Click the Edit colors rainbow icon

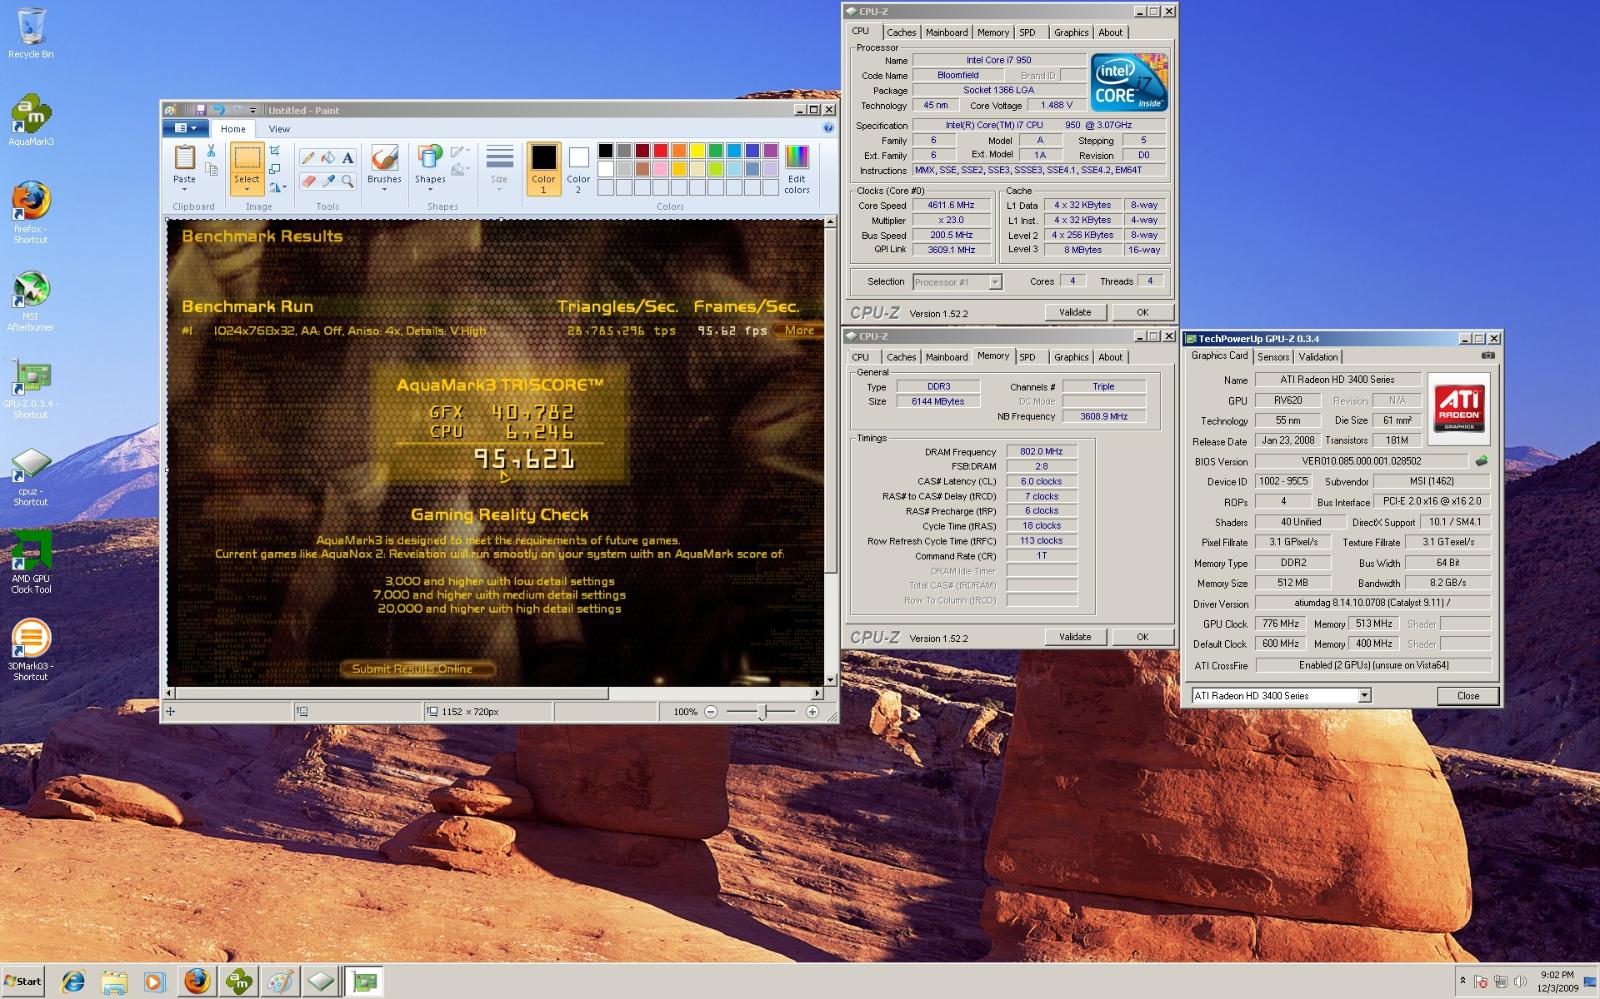[x=797, y=157]
